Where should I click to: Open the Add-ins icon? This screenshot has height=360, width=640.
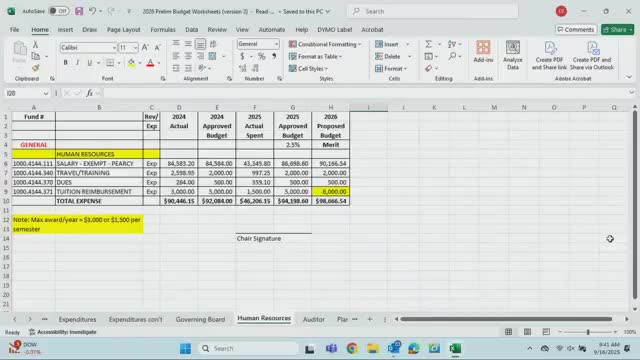tap(483, 52)
